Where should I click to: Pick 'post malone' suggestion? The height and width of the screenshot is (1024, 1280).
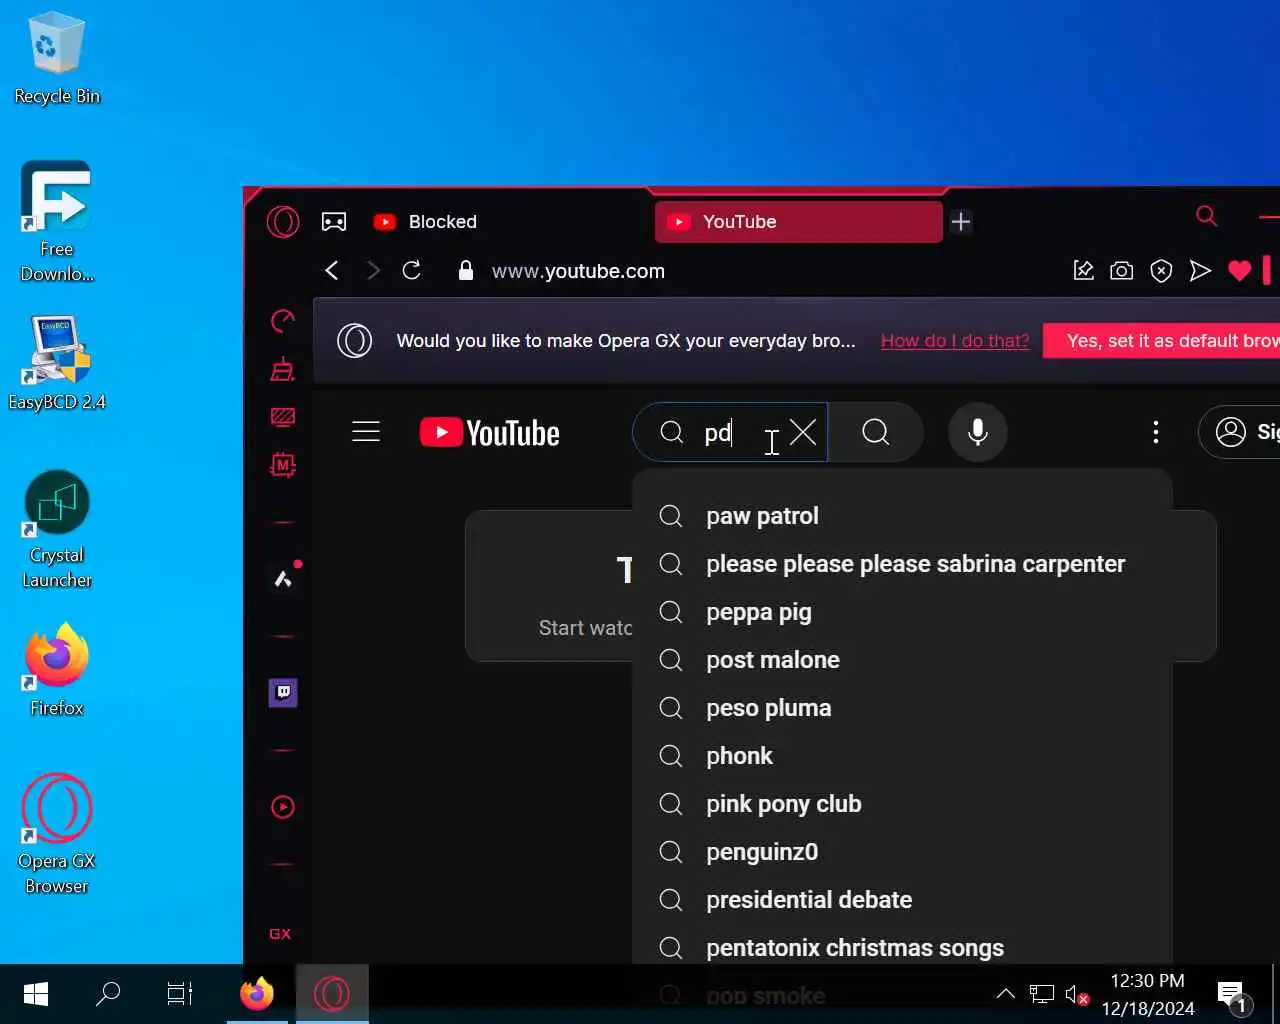(902, 660)
